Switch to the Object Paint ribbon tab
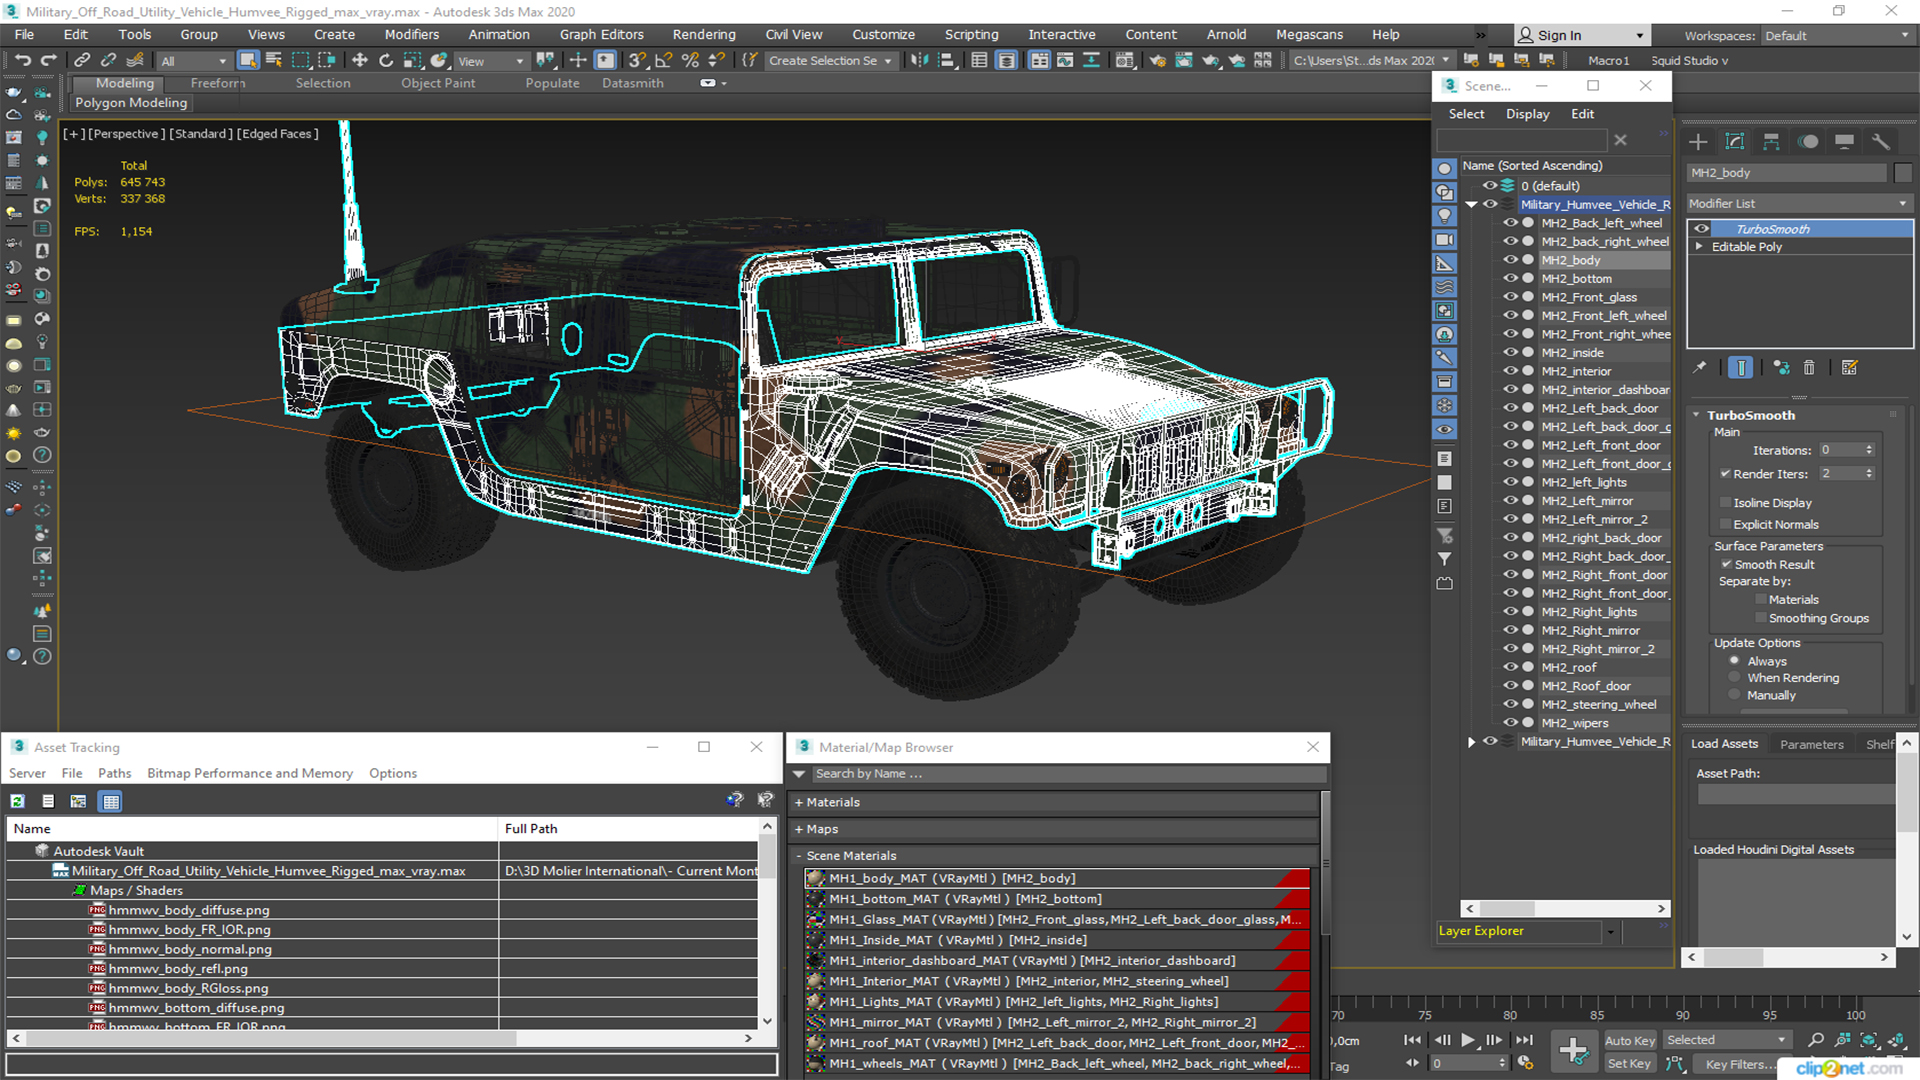 coord(438,83)
